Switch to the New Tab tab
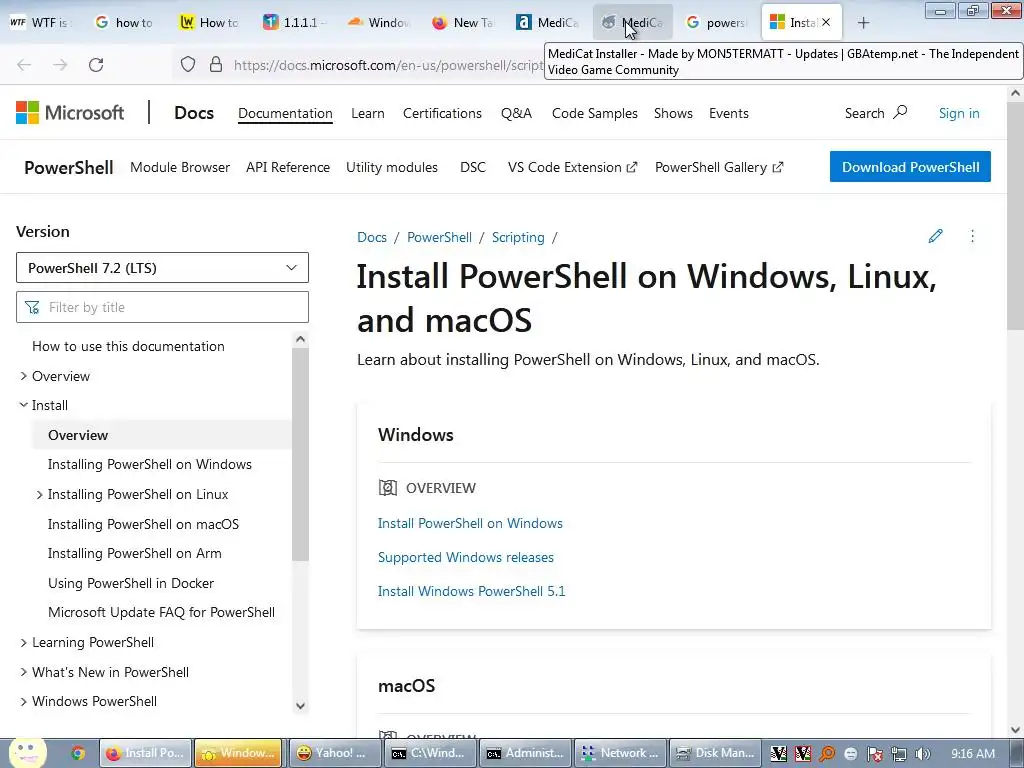Viewport: 1024px width, 768px height. 462,23
